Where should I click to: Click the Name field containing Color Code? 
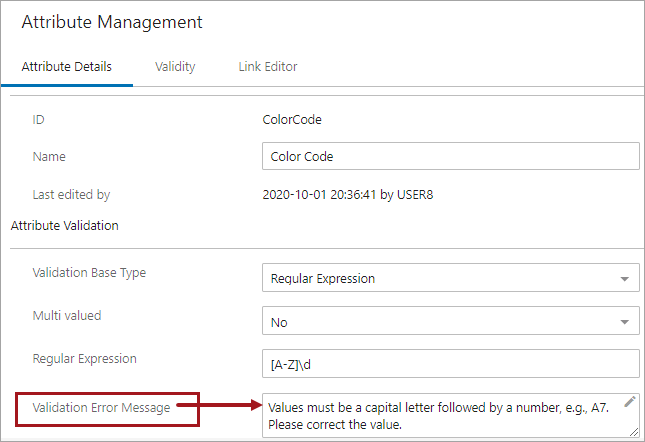click(448, 157)
